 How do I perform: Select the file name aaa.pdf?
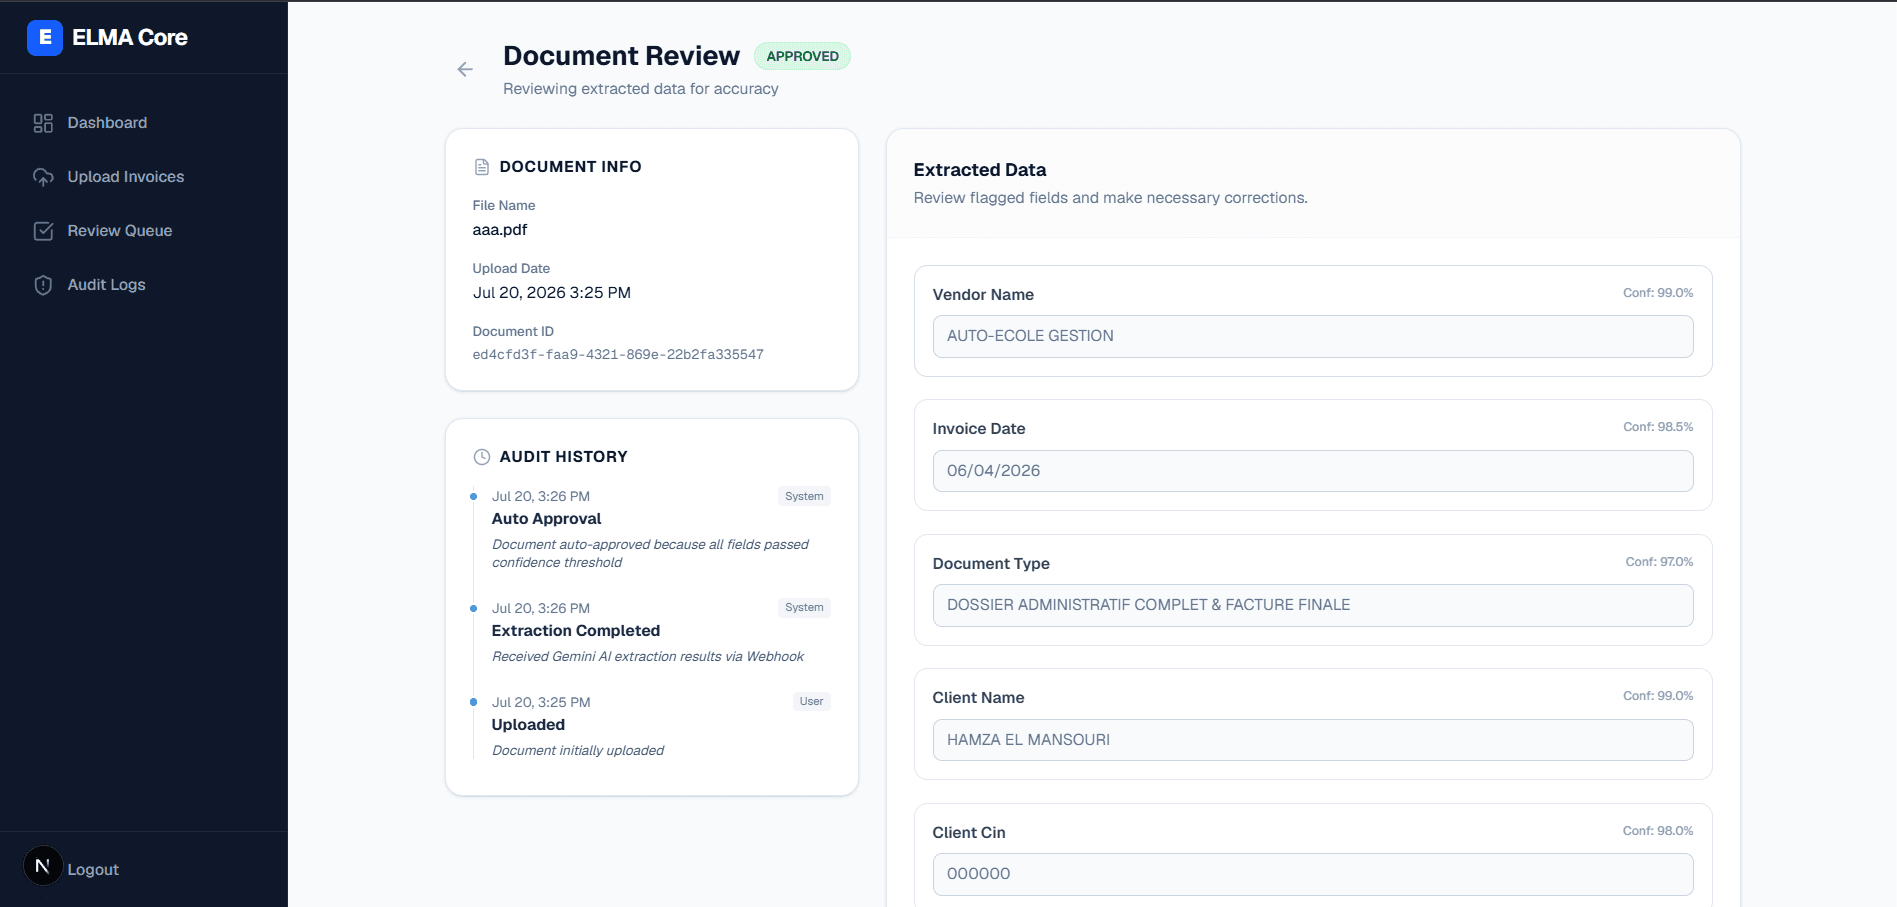pyautogui.click(x=500, y=230)
